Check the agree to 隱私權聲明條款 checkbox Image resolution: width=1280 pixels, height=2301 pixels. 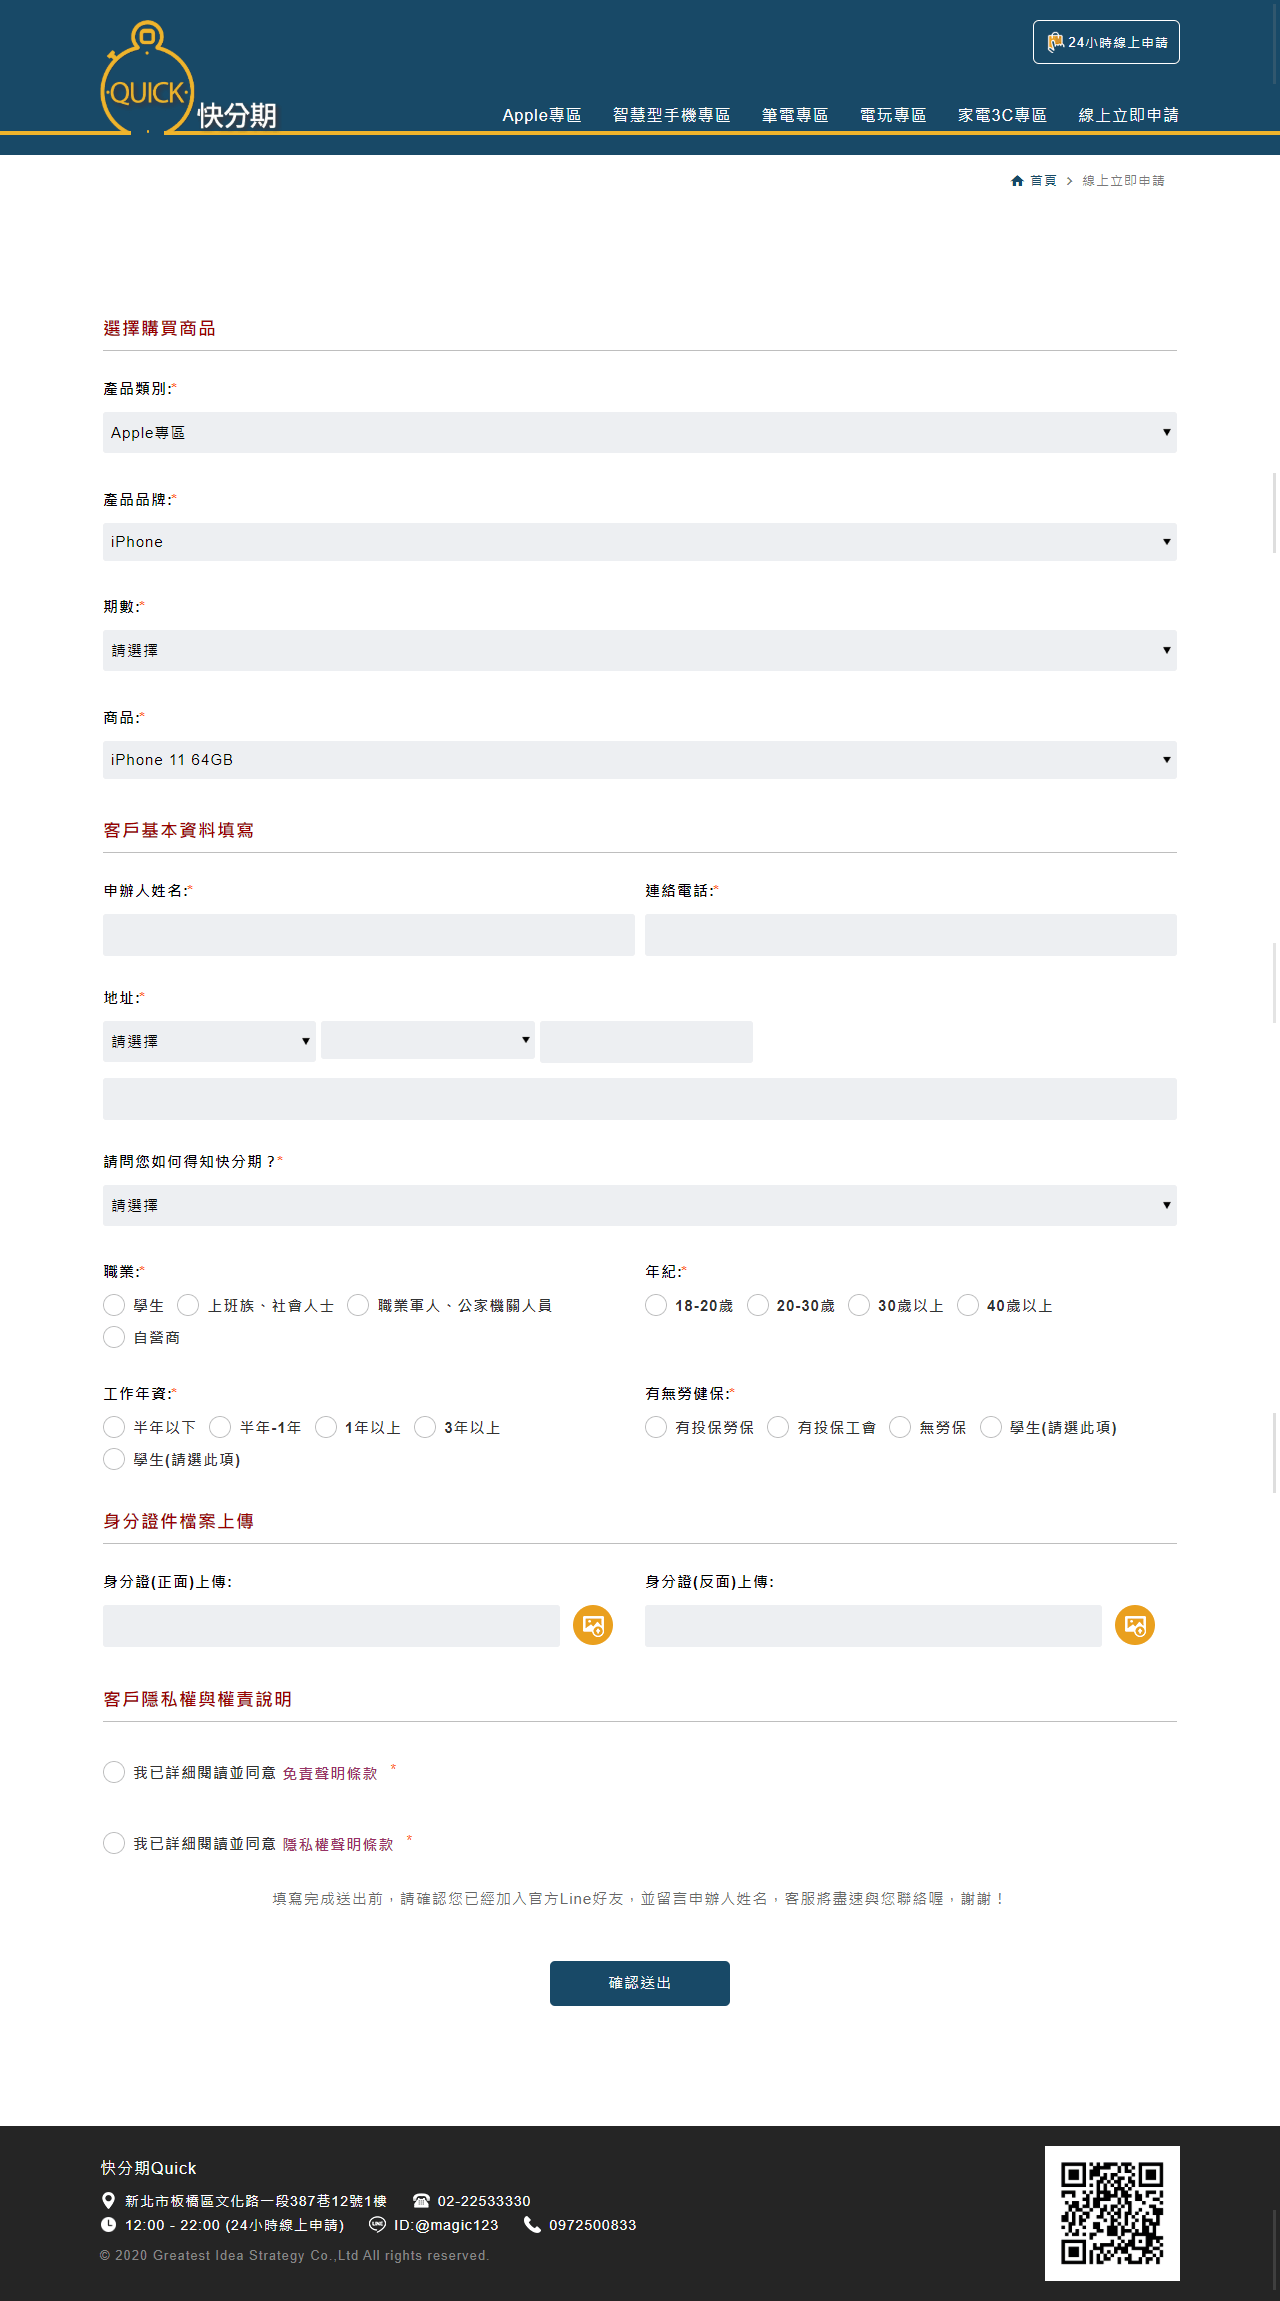114,1843
